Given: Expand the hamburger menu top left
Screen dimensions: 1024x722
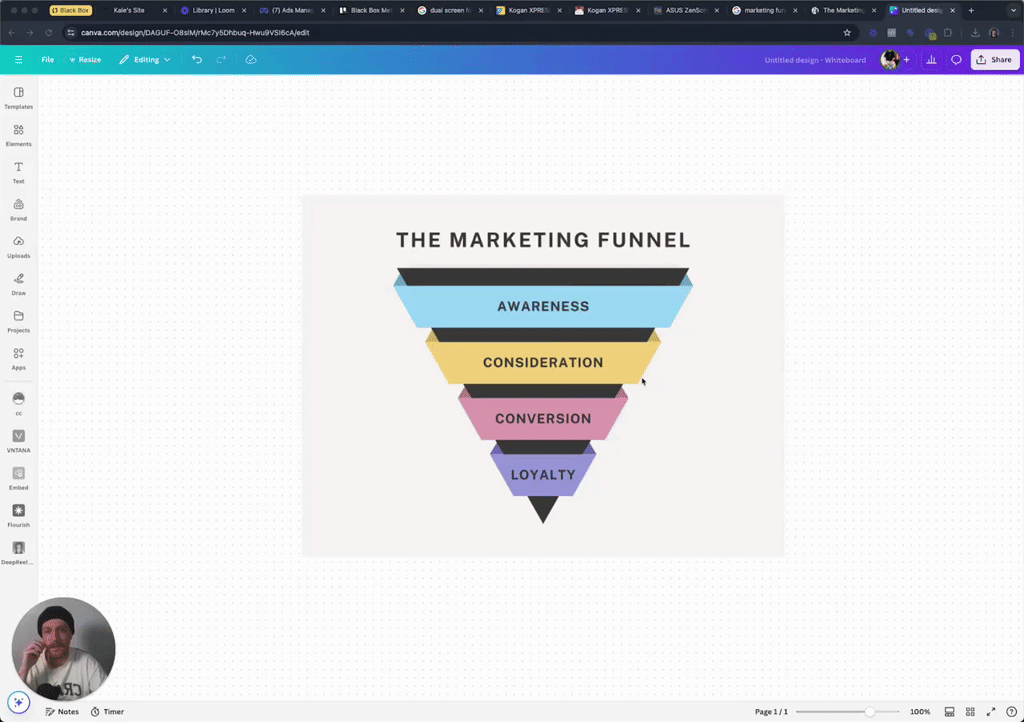Looking at the screenshot, I should tap(18, 60).
